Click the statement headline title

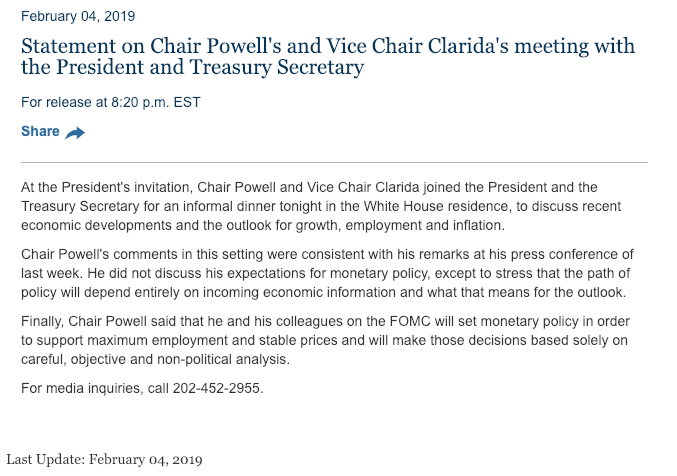[327, 58]
